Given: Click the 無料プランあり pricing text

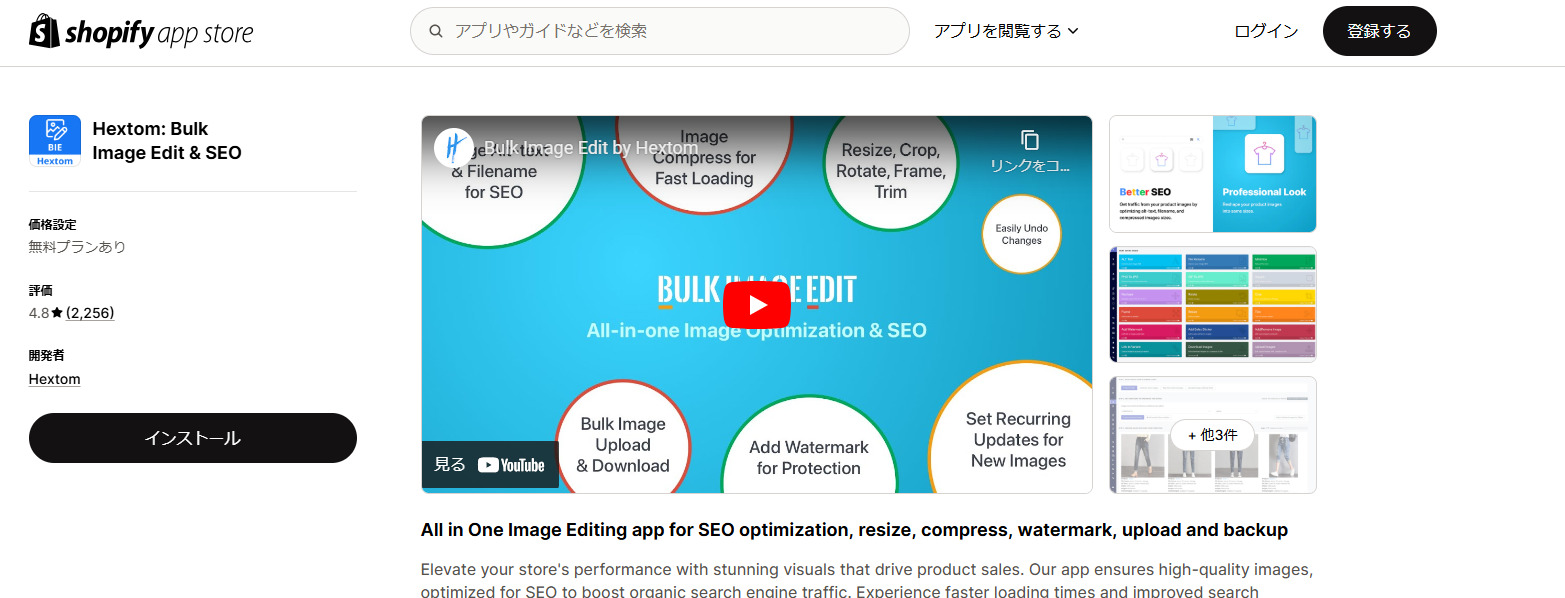Looking at the screenshot, I should [77, 247].
